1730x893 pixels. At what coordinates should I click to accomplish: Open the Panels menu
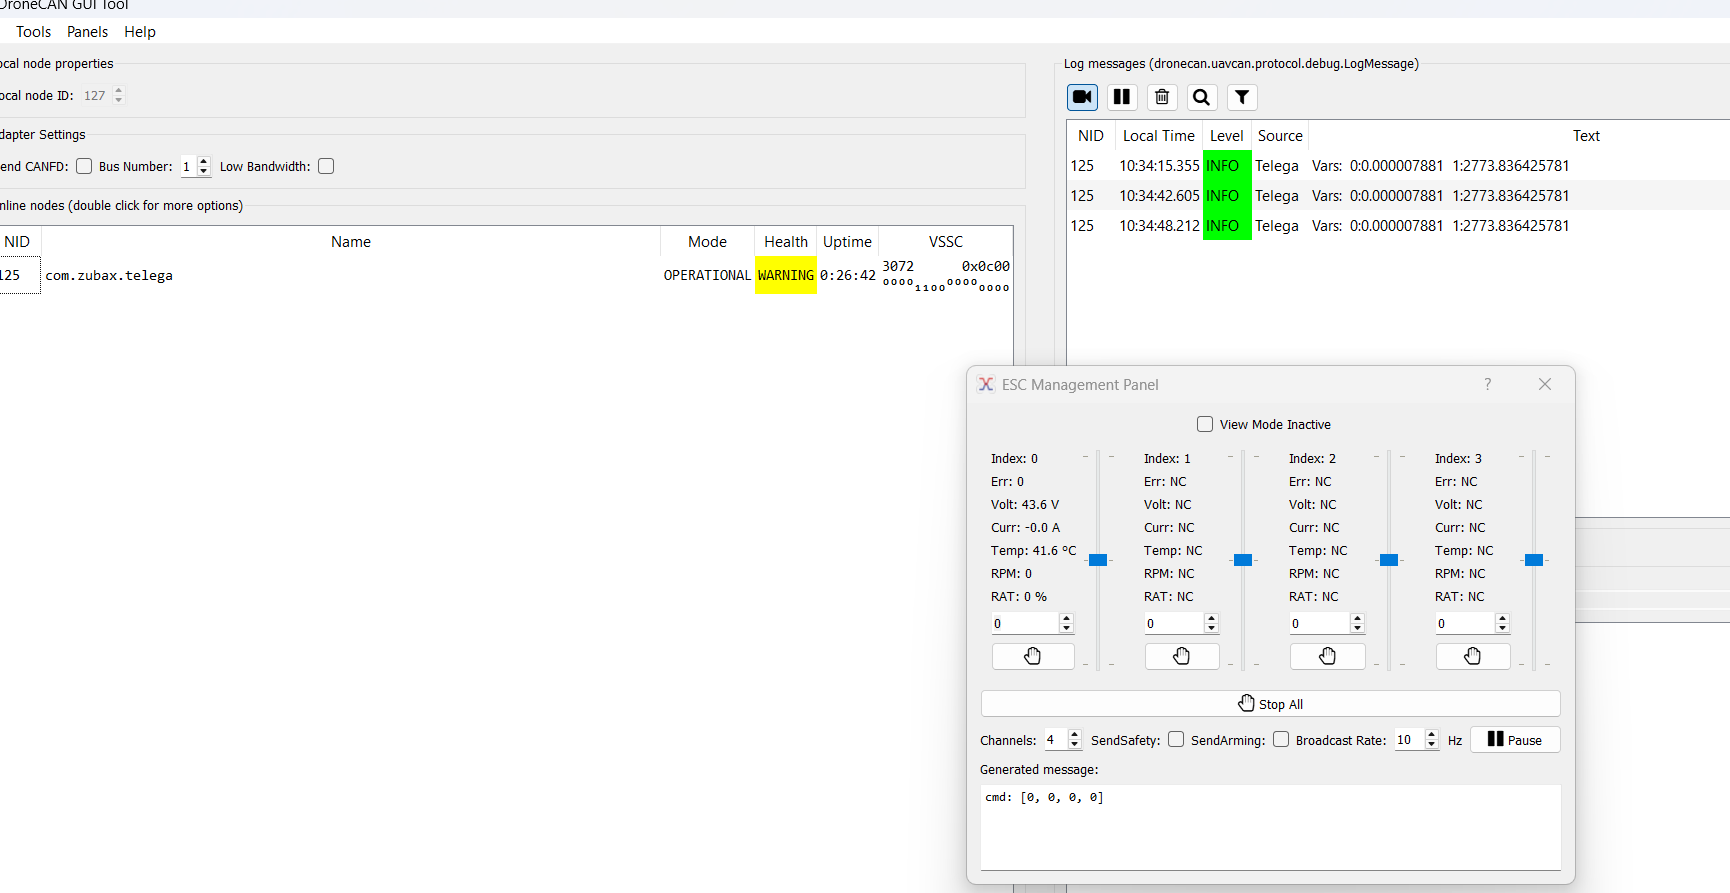click(x=87, y=32)
